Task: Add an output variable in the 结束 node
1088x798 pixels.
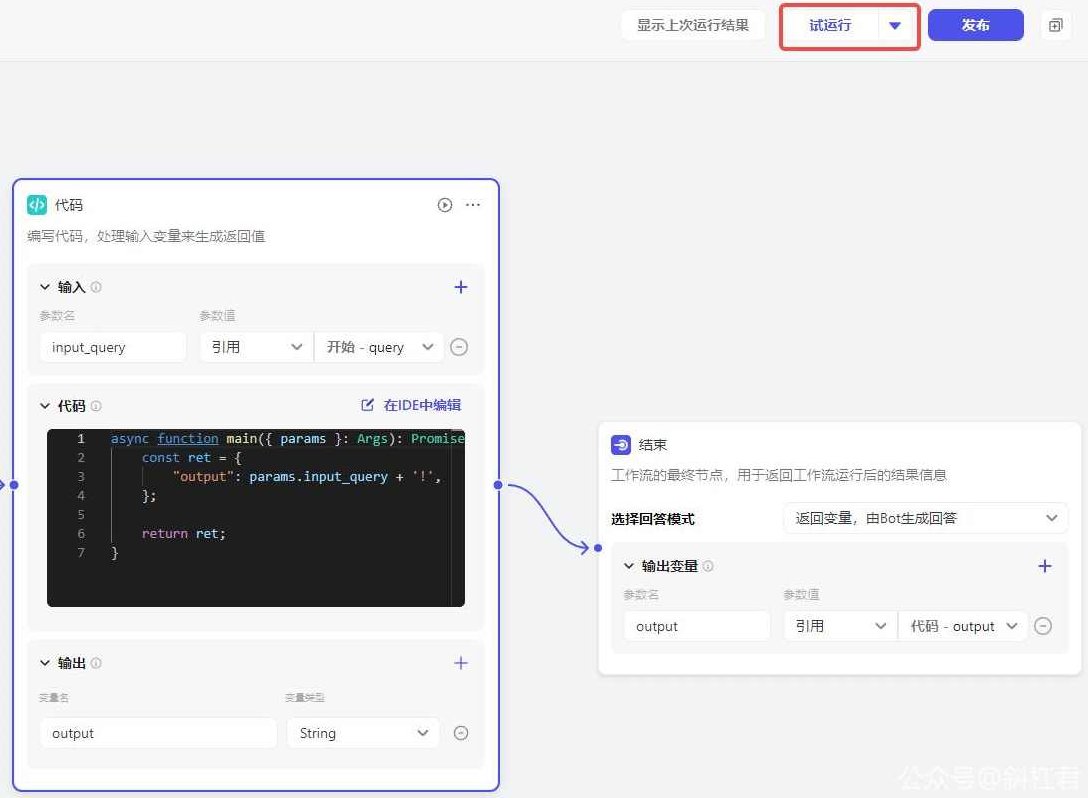Action: (x=1045, y=566)
